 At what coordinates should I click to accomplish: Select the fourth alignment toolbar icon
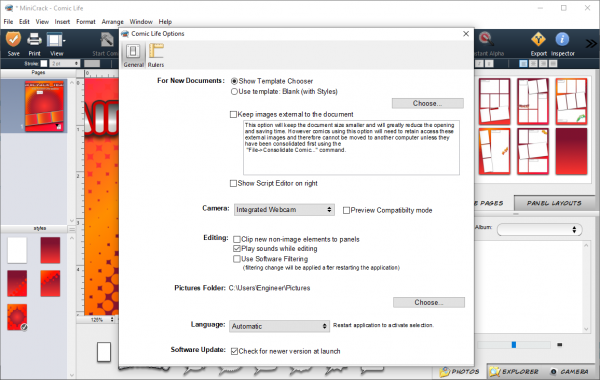click(553, 64)
